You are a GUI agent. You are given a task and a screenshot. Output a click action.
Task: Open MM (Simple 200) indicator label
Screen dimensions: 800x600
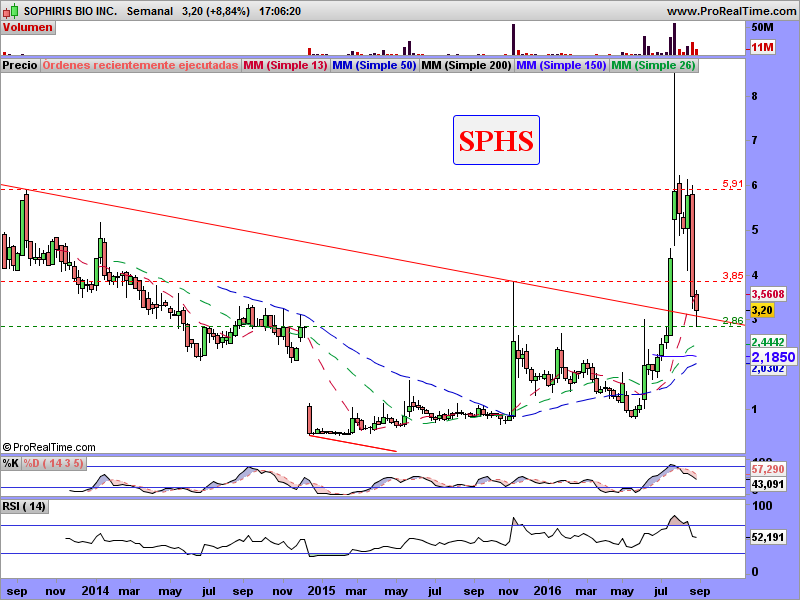(466, 65)
